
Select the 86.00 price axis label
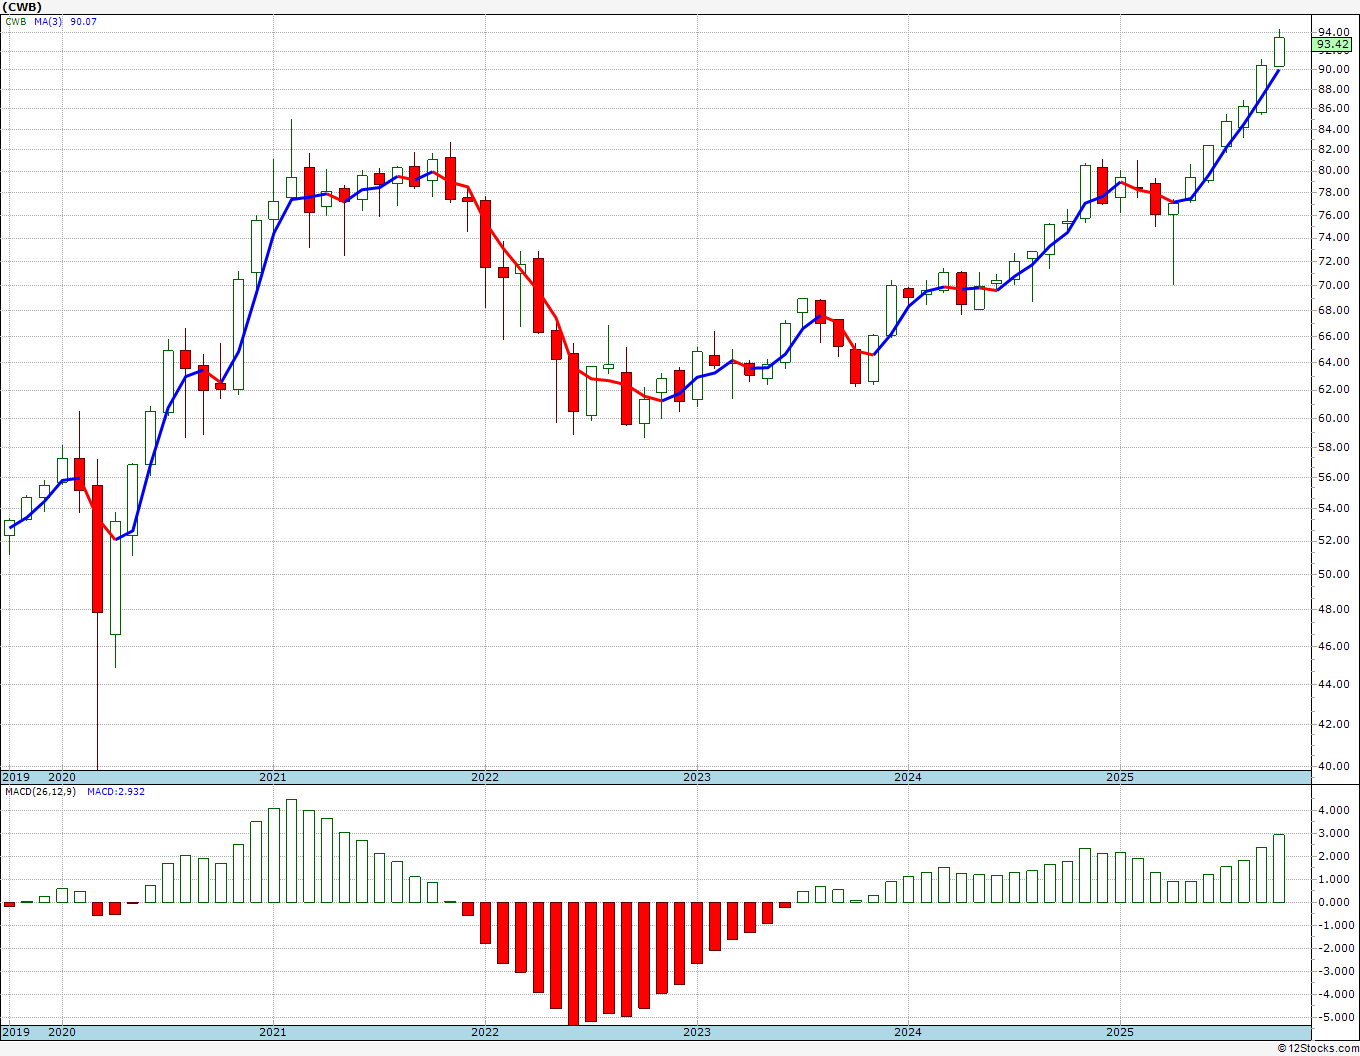[1334, 108]
